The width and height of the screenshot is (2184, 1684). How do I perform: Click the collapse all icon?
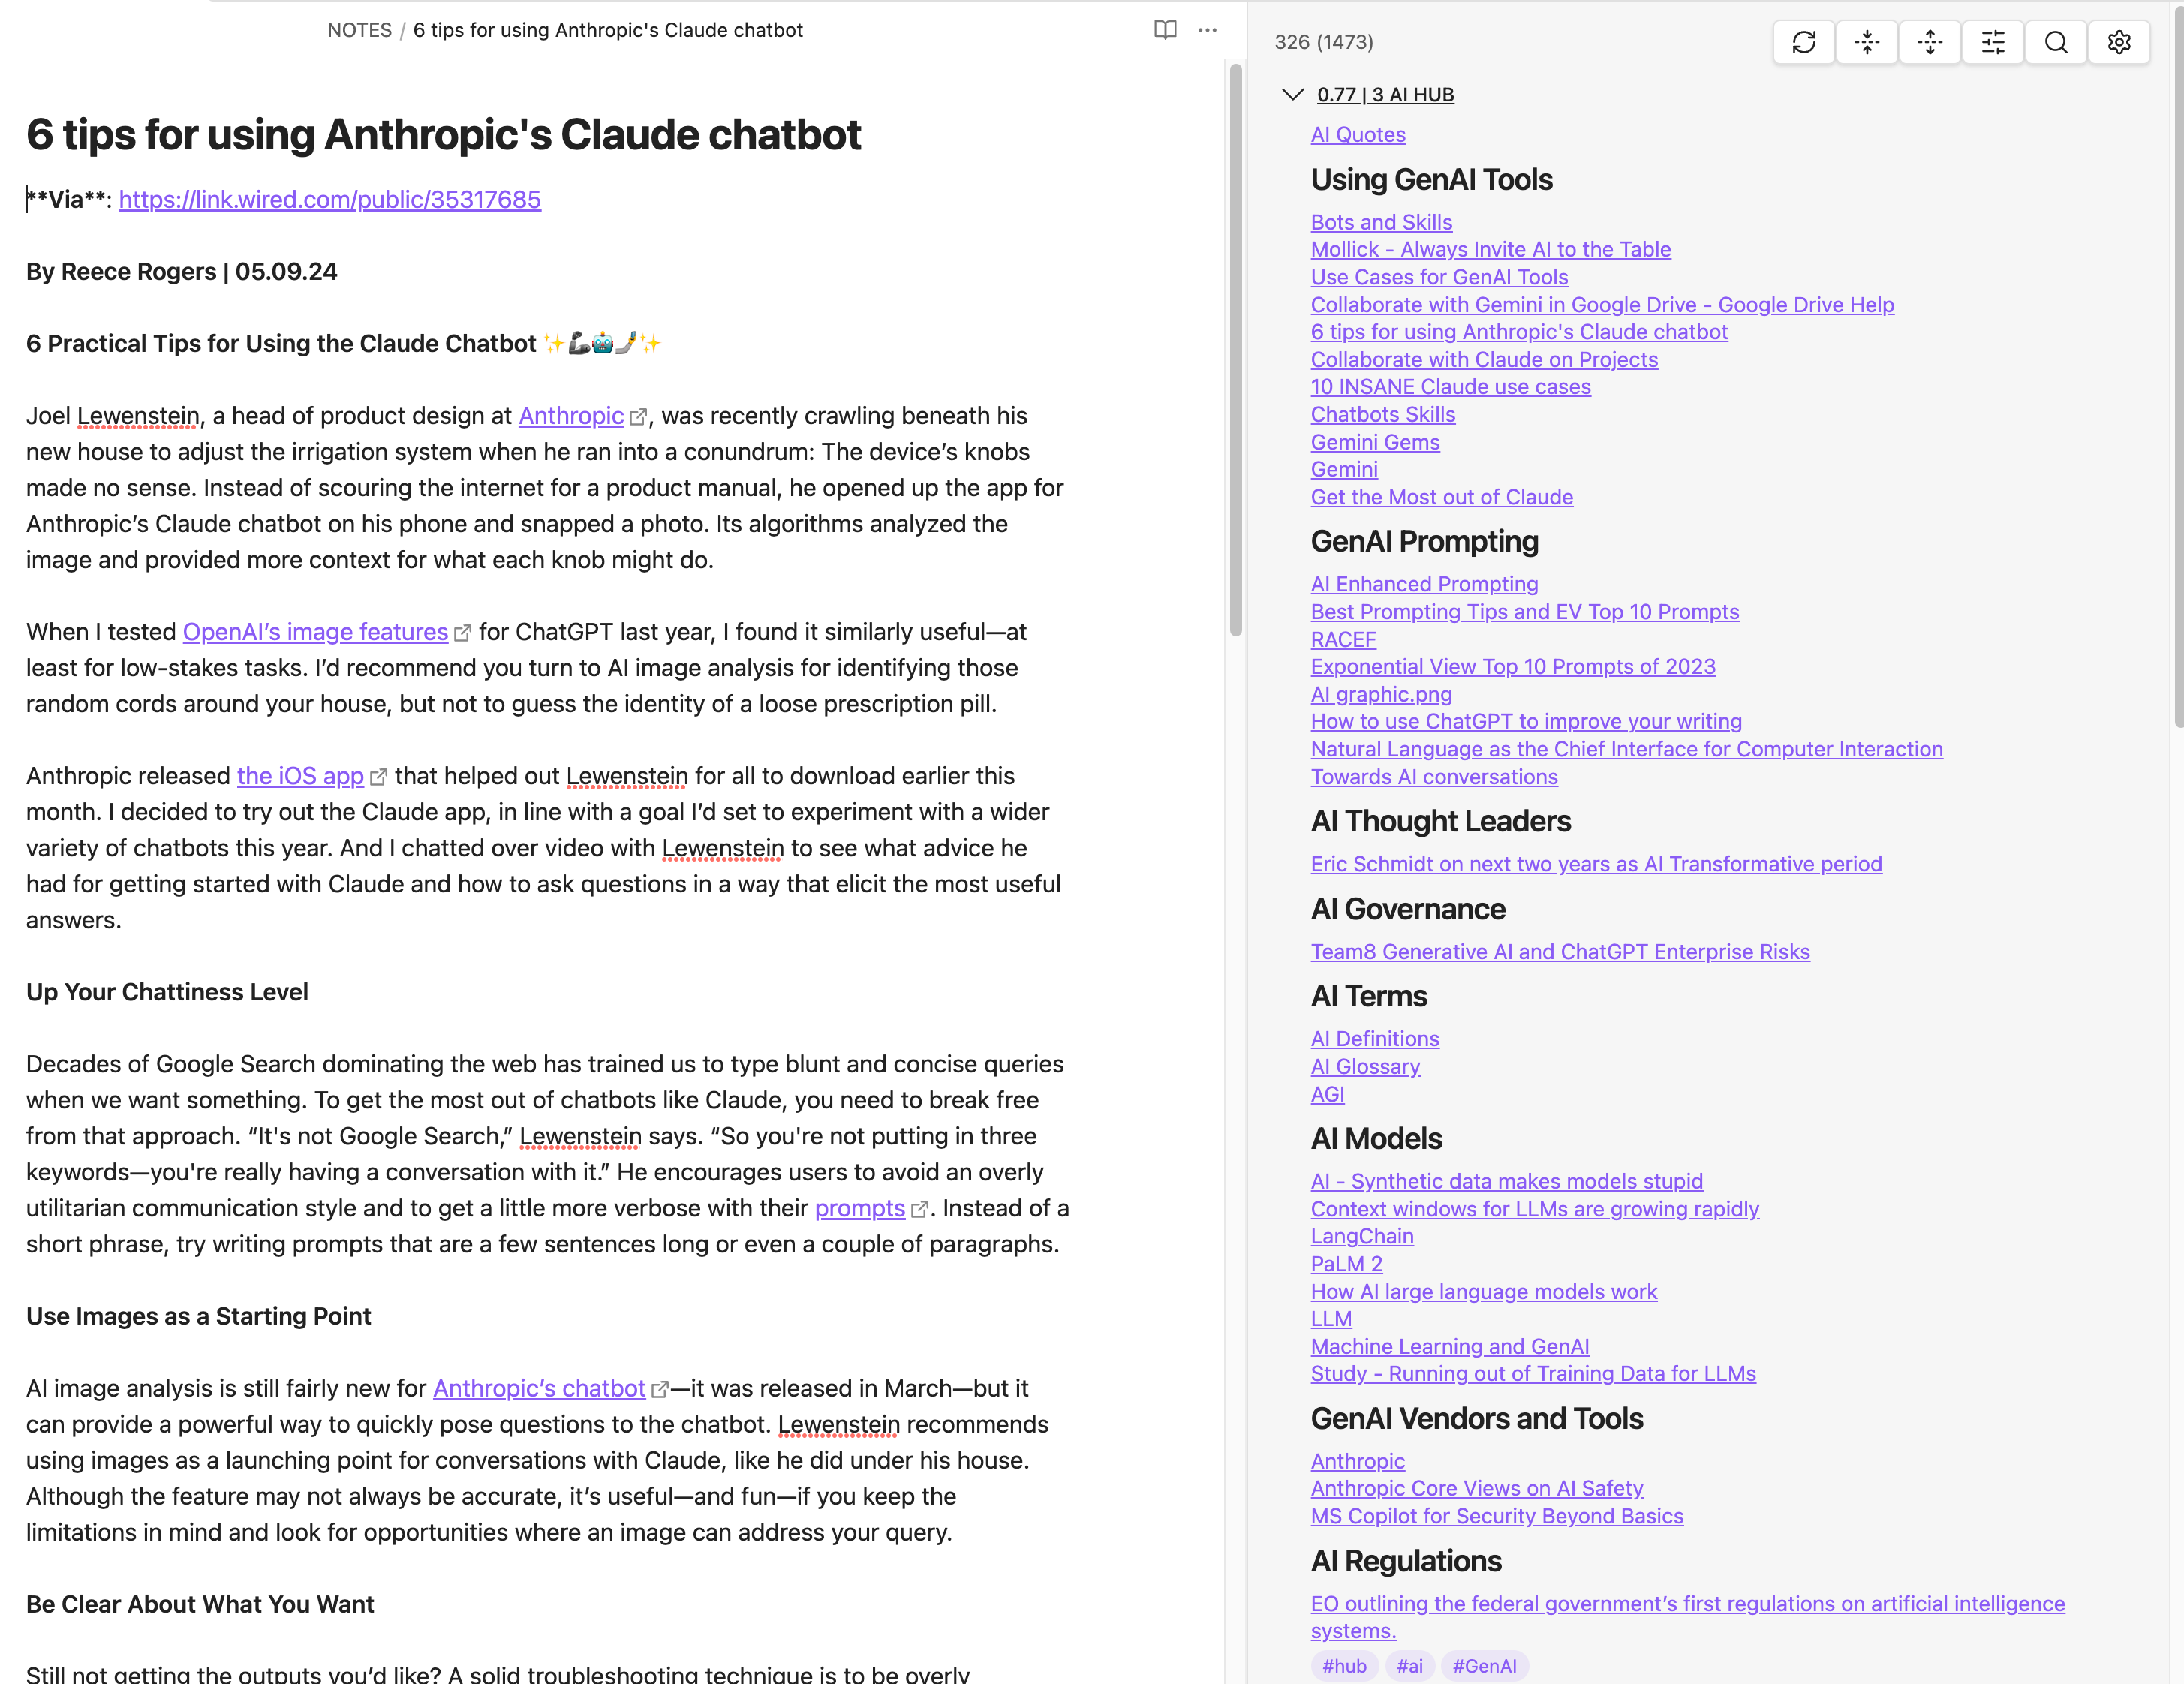pos(1867,42)
